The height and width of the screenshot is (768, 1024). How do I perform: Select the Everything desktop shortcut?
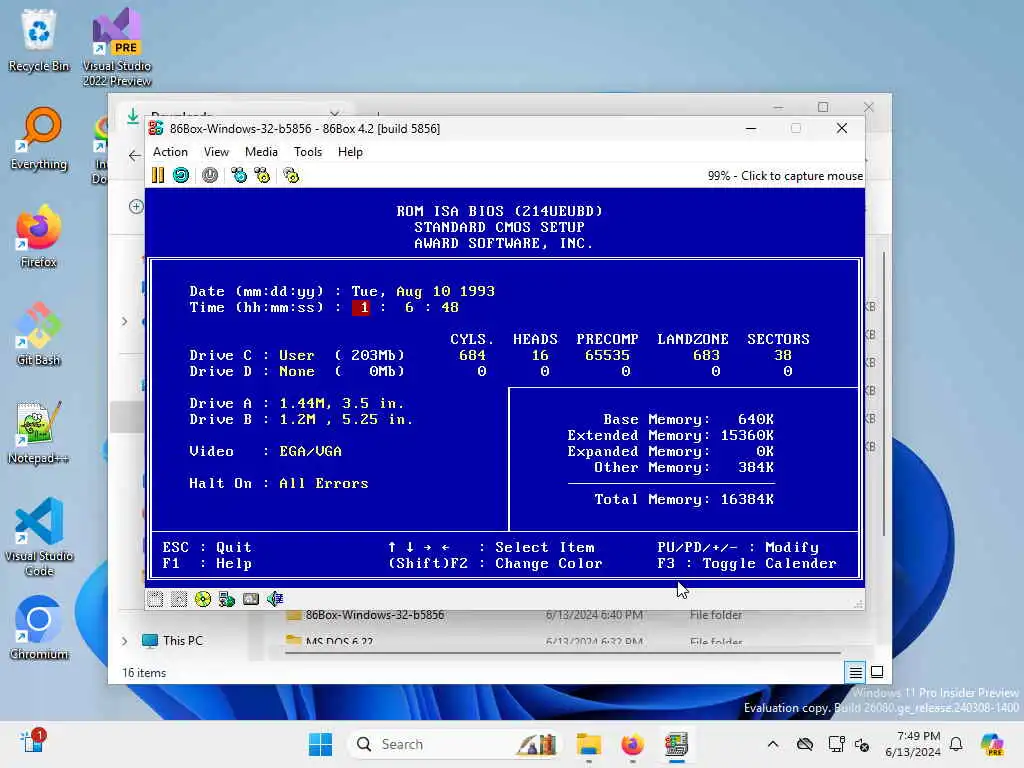[39, 139]
